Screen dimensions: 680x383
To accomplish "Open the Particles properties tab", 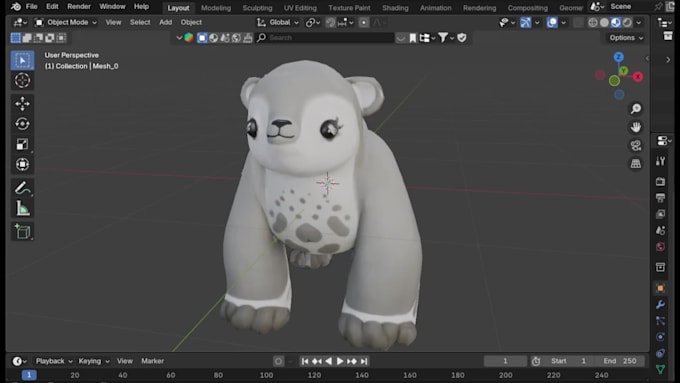I will [x=660, y=321].
